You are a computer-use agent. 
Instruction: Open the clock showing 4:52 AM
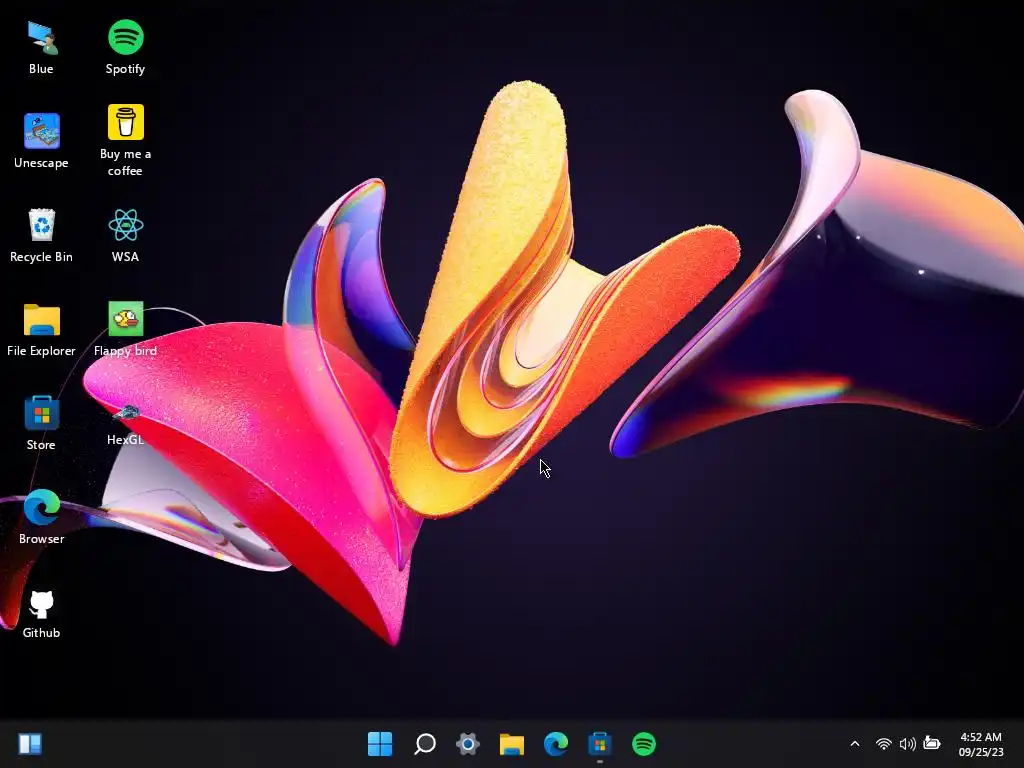coord(981,744)
